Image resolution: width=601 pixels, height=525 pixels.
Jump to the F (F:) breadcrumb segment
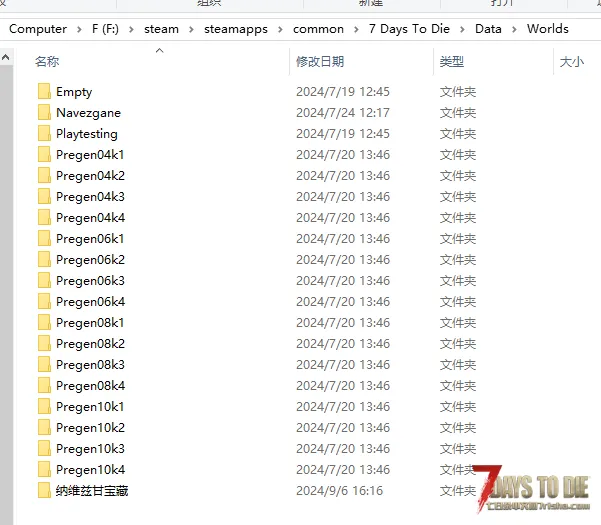(105, 29)
